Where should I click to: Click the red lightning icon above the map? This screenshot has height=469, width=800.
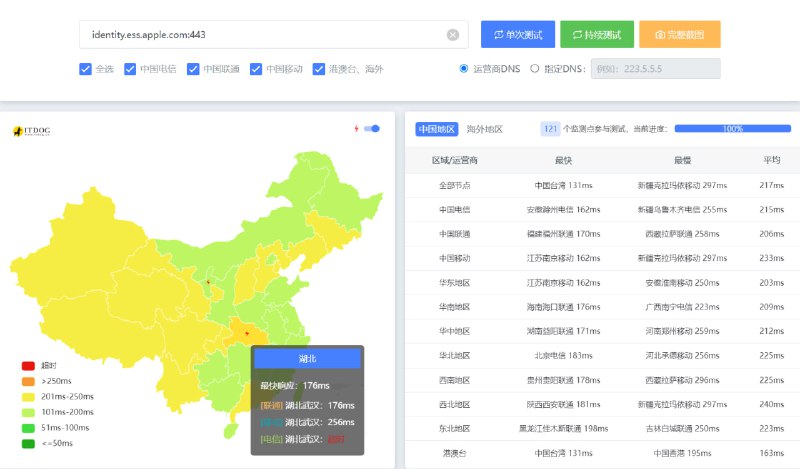tap(356, 129)
